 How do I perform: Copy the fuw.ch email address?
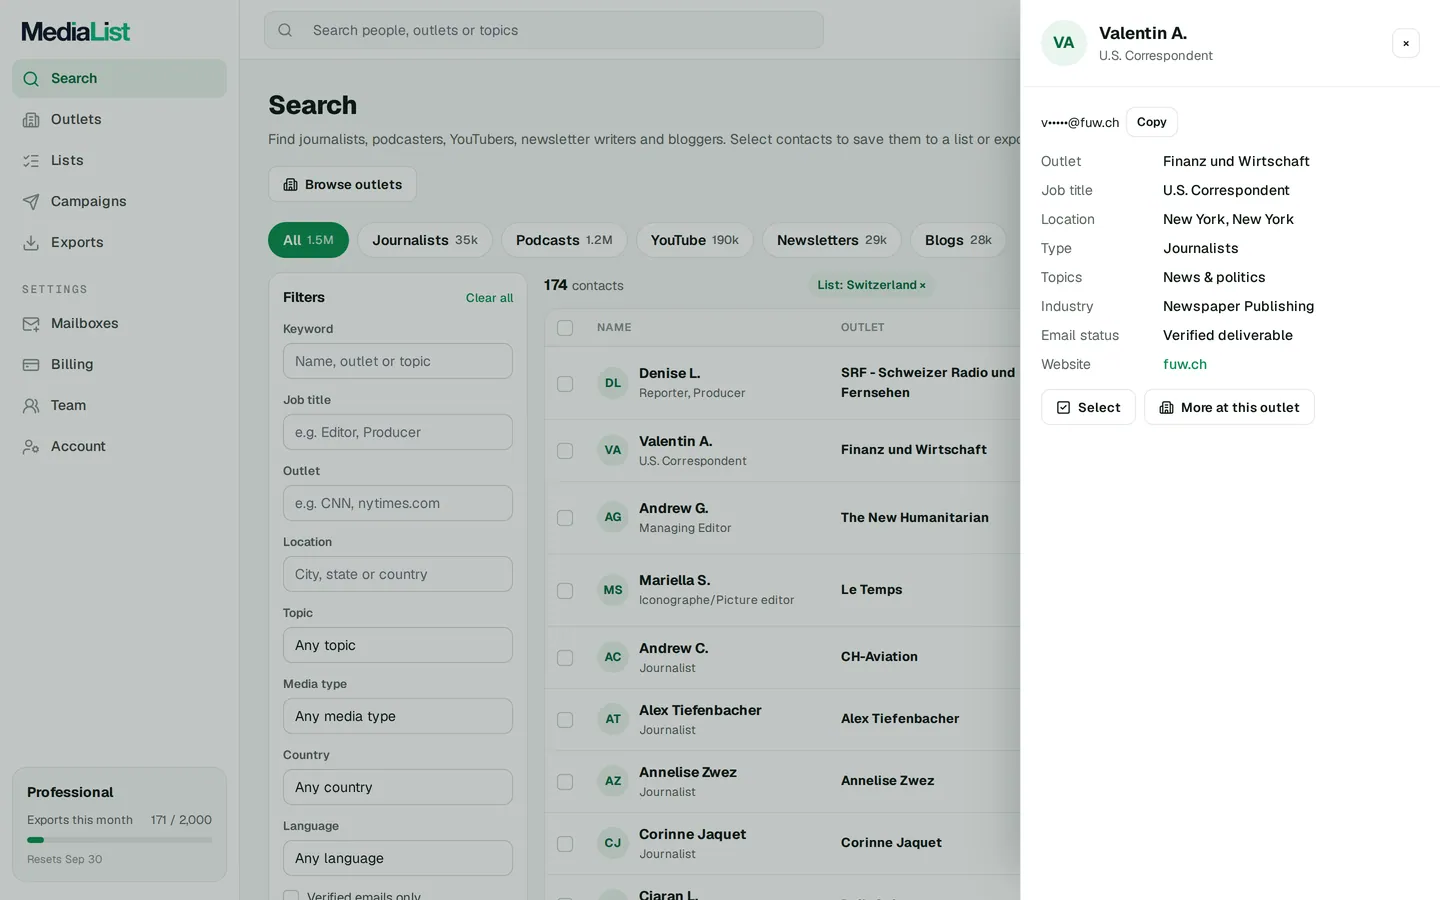[1152, 122]
